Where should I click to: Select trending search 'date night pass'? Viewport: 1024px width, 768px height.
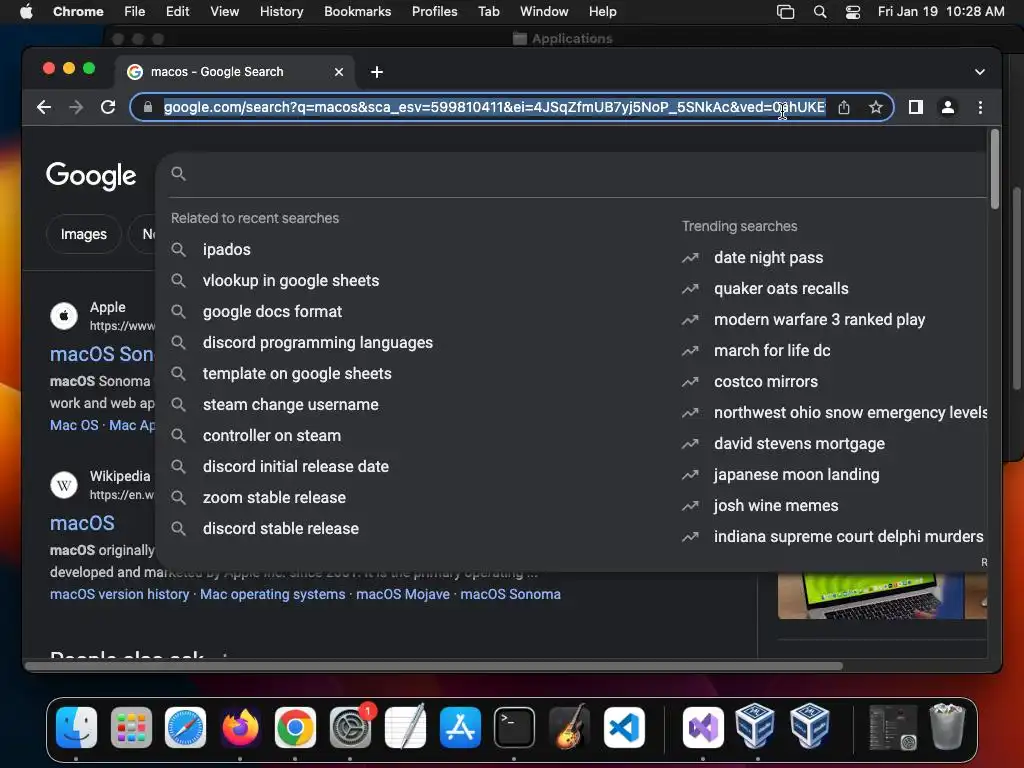(x=768, y=258)
